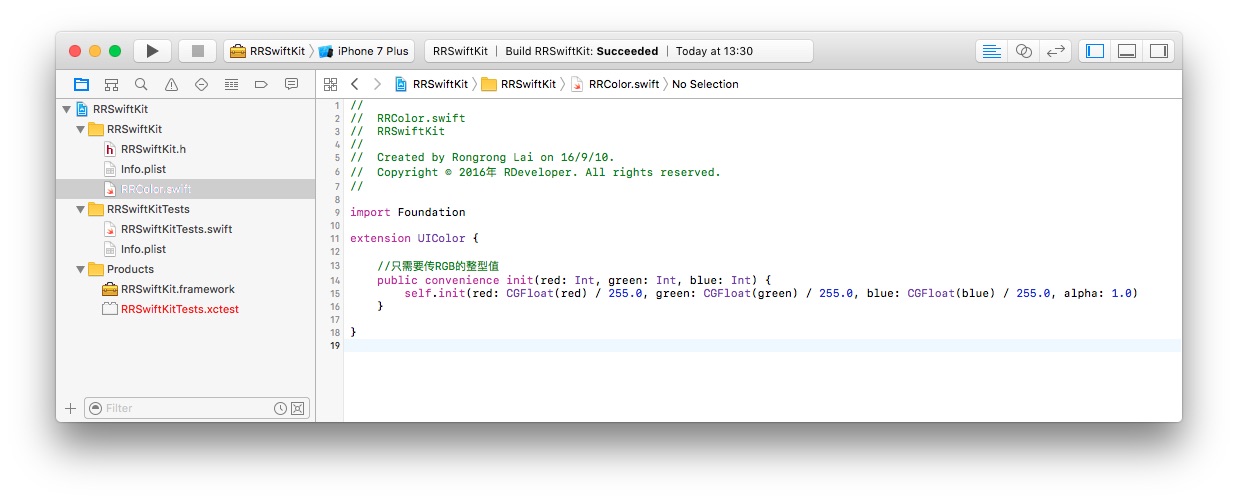1238x502 pixels.
Task: Collapse the RRSwiftKit group folder
Action: coord(81,129)
